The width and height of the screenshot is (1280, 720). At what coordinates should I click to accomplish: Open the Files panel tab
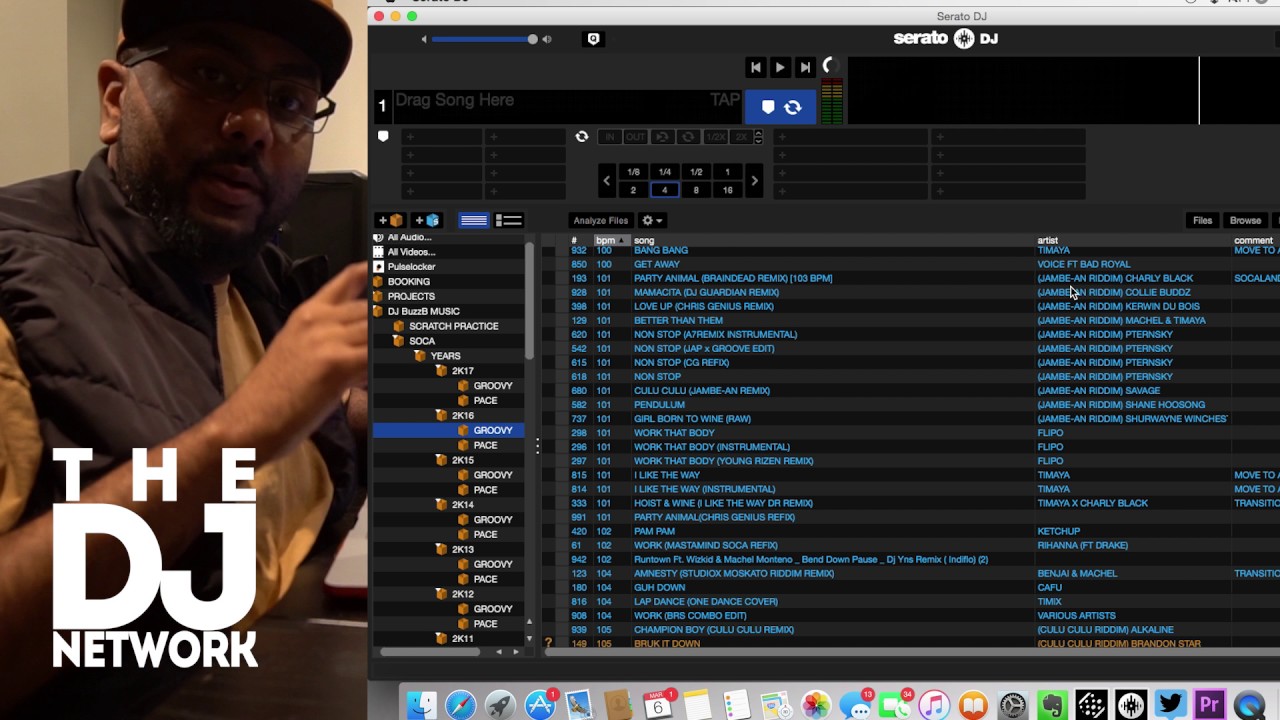1203,220
